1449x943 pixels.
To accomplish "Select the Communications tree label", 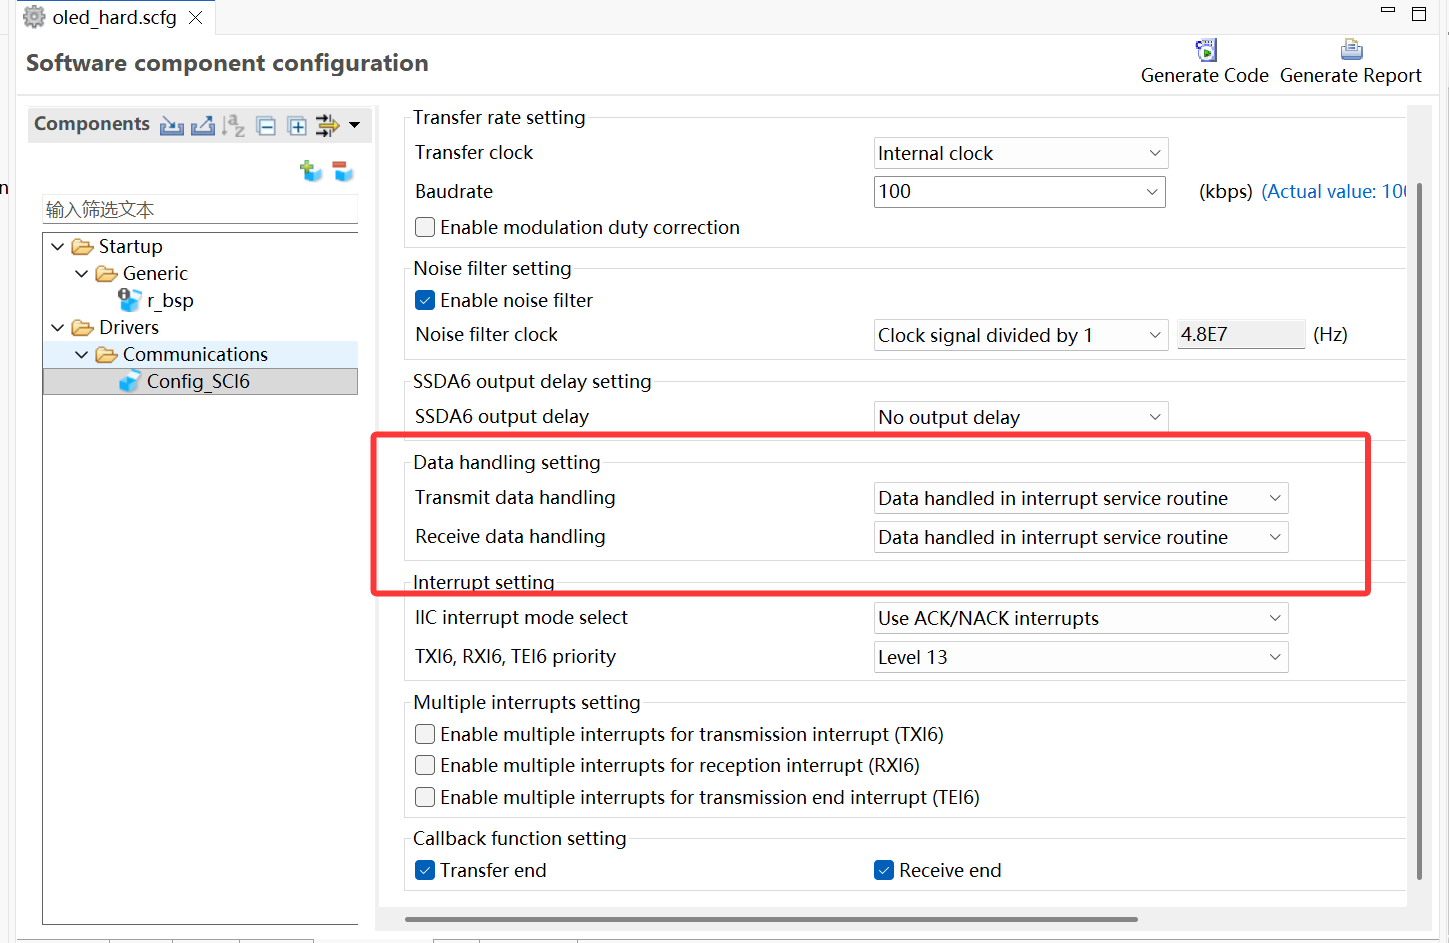I will 195,354.
